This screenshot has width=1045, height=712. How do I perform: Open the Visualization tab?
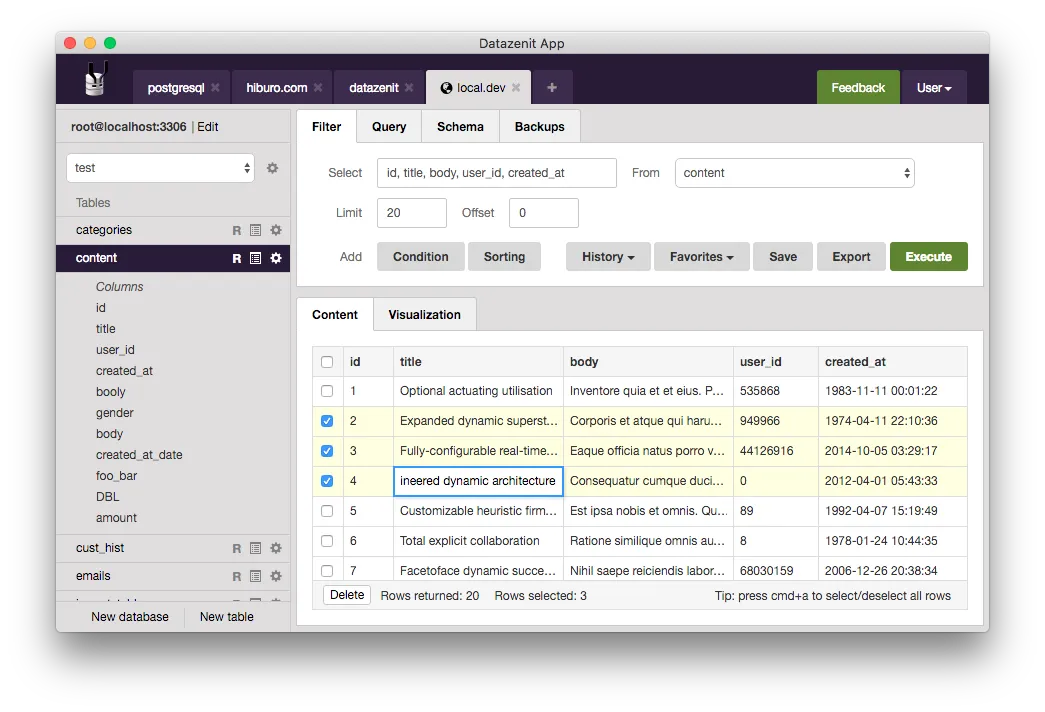[424, 314]
